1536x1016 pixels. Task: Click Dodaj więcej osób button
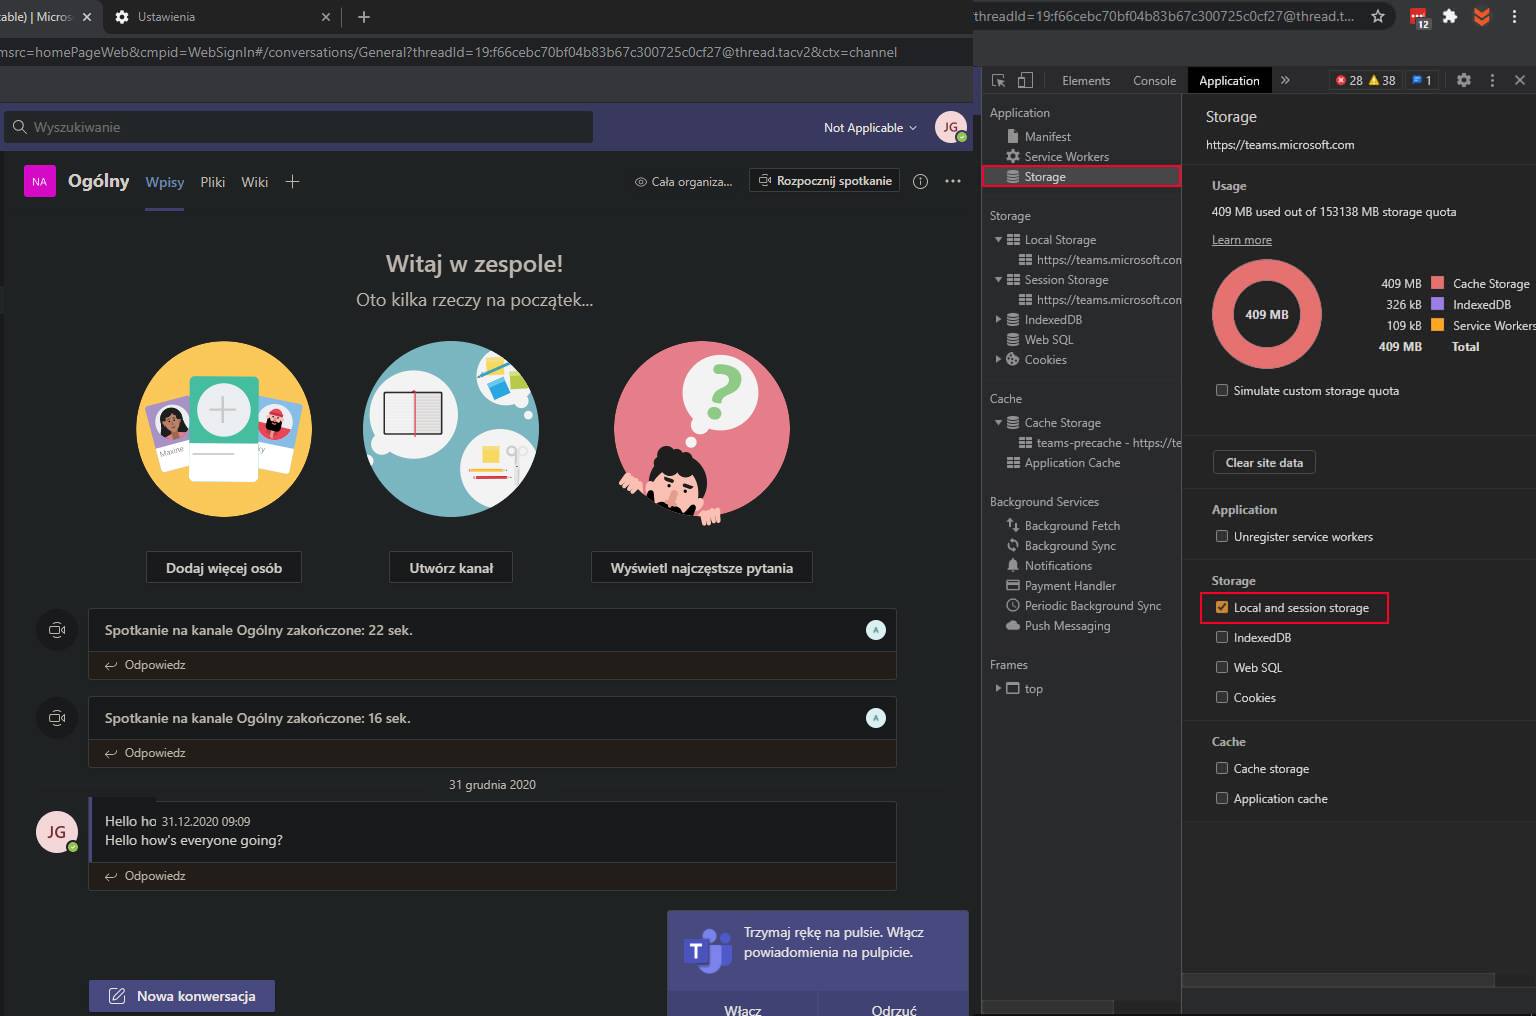(x=224, y=567)
